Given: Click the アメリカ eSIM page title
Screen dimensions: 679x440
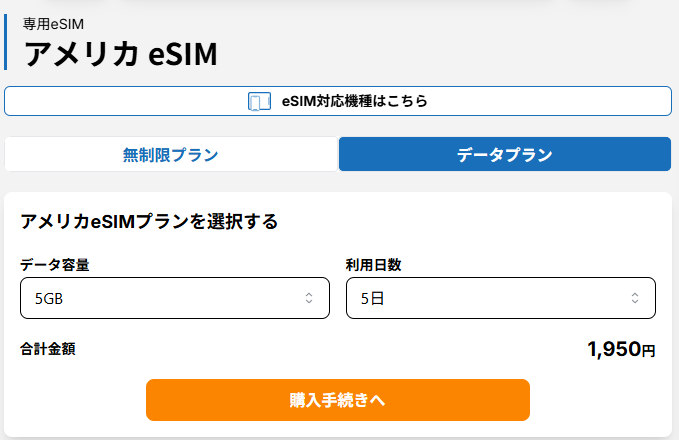Looking at the screenshot, I should (120, 53).
